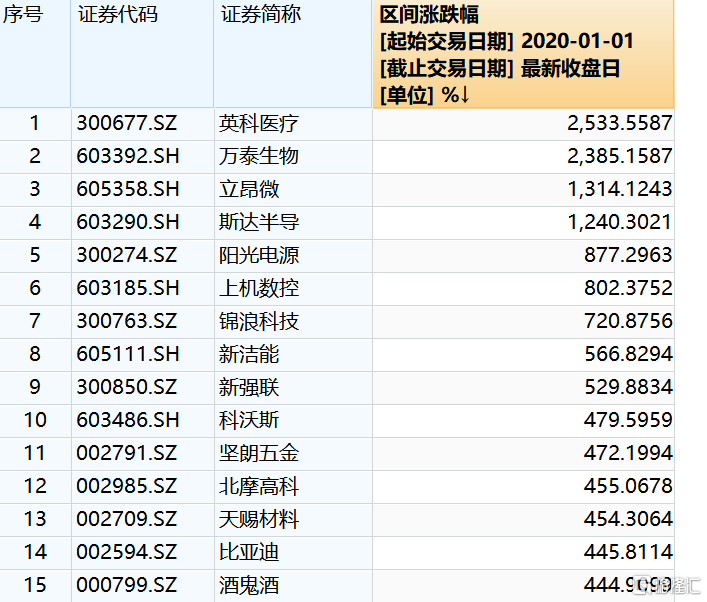Select row number 5
Screen dimensions: 707x602
pos(35,255)
